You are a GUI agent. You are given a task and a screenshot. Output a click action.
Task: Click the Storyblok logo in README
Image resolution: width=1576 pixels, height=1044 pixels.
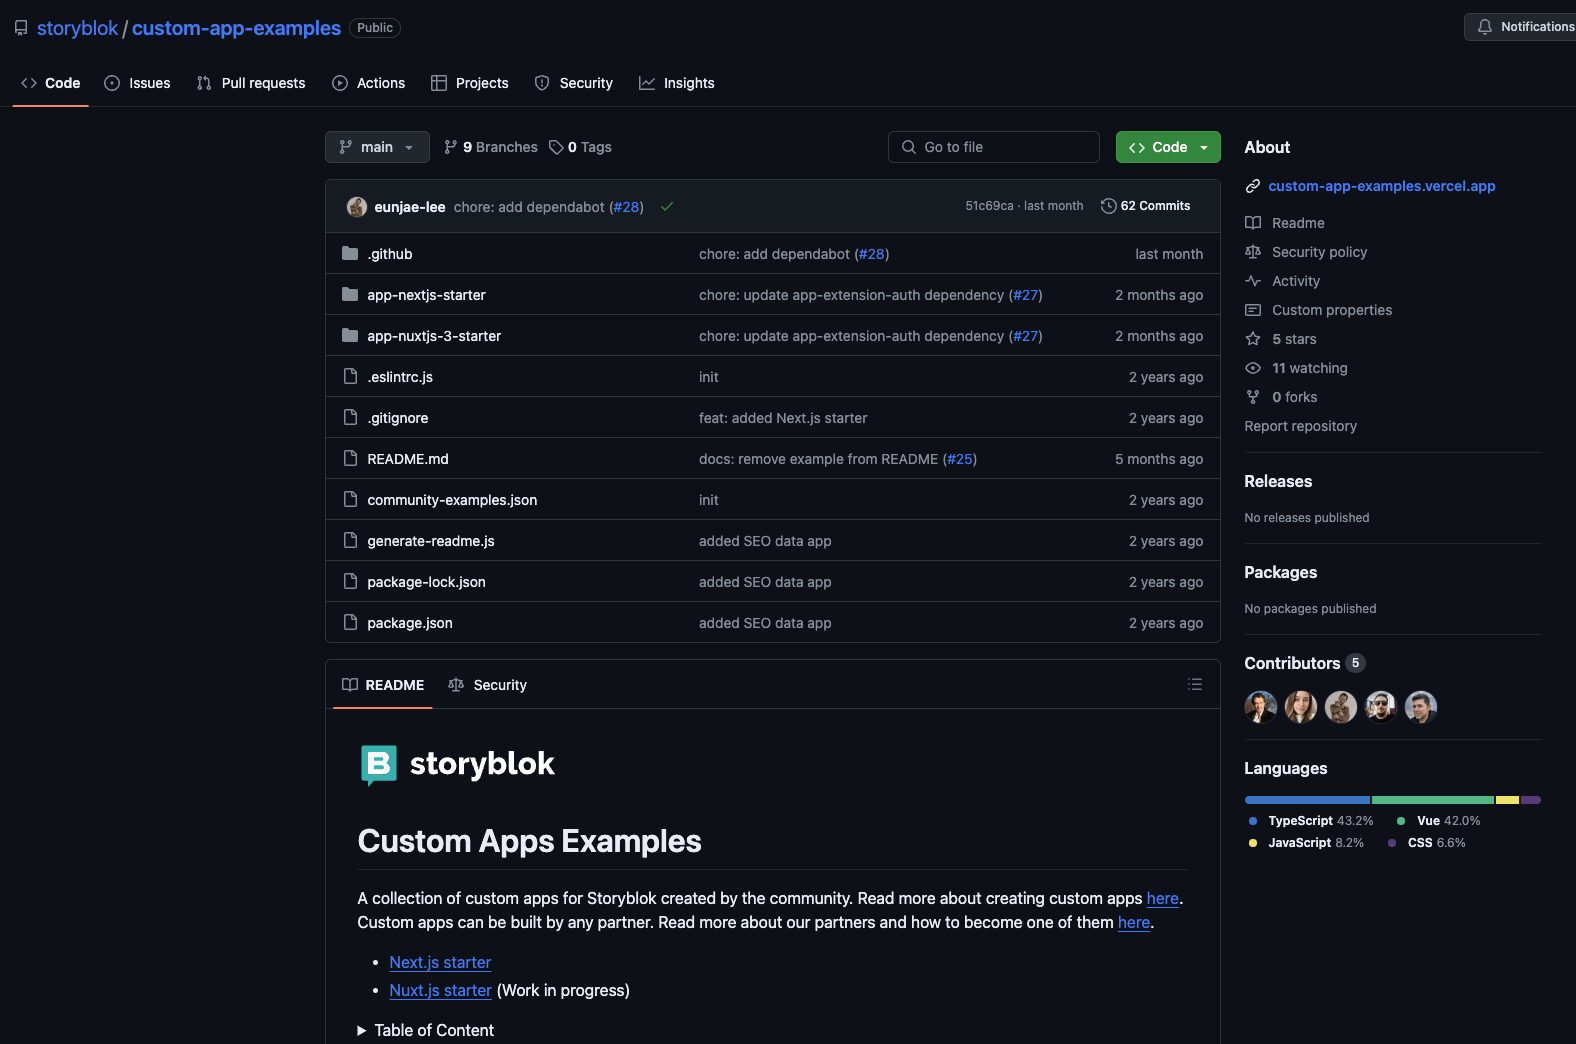click(457, 765)
